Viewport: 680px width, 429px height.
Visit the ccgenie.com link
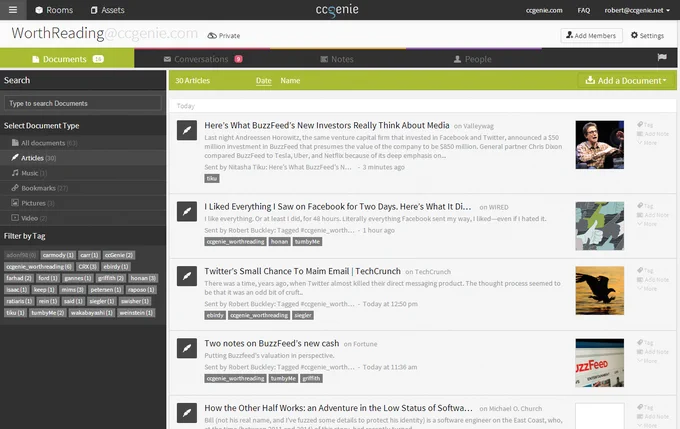pyautogui.click(x=544, y=10)
